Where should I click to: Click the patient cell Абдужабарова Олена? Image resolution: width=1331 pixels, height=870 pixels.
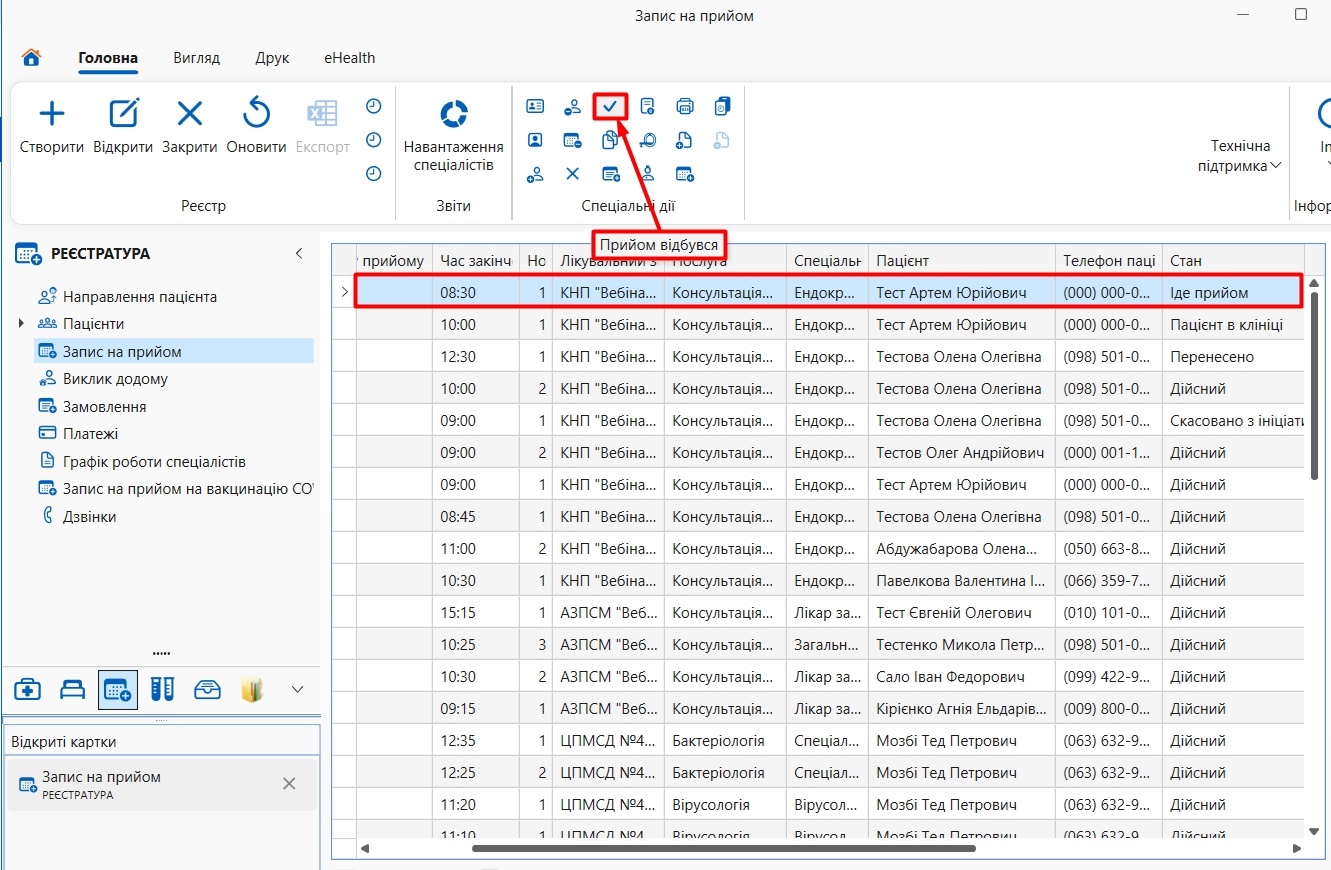click(961, 549)
